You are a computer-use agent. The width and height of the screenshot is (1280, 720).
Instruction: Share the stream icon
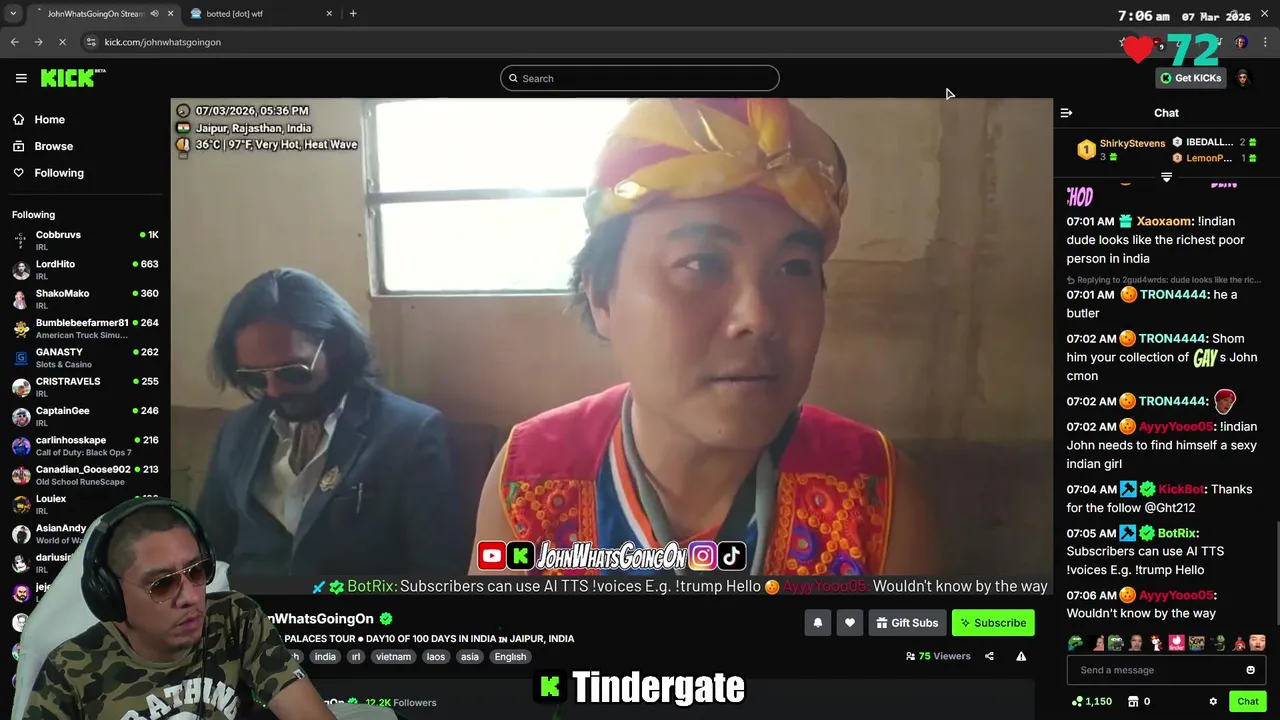(989, 656)
